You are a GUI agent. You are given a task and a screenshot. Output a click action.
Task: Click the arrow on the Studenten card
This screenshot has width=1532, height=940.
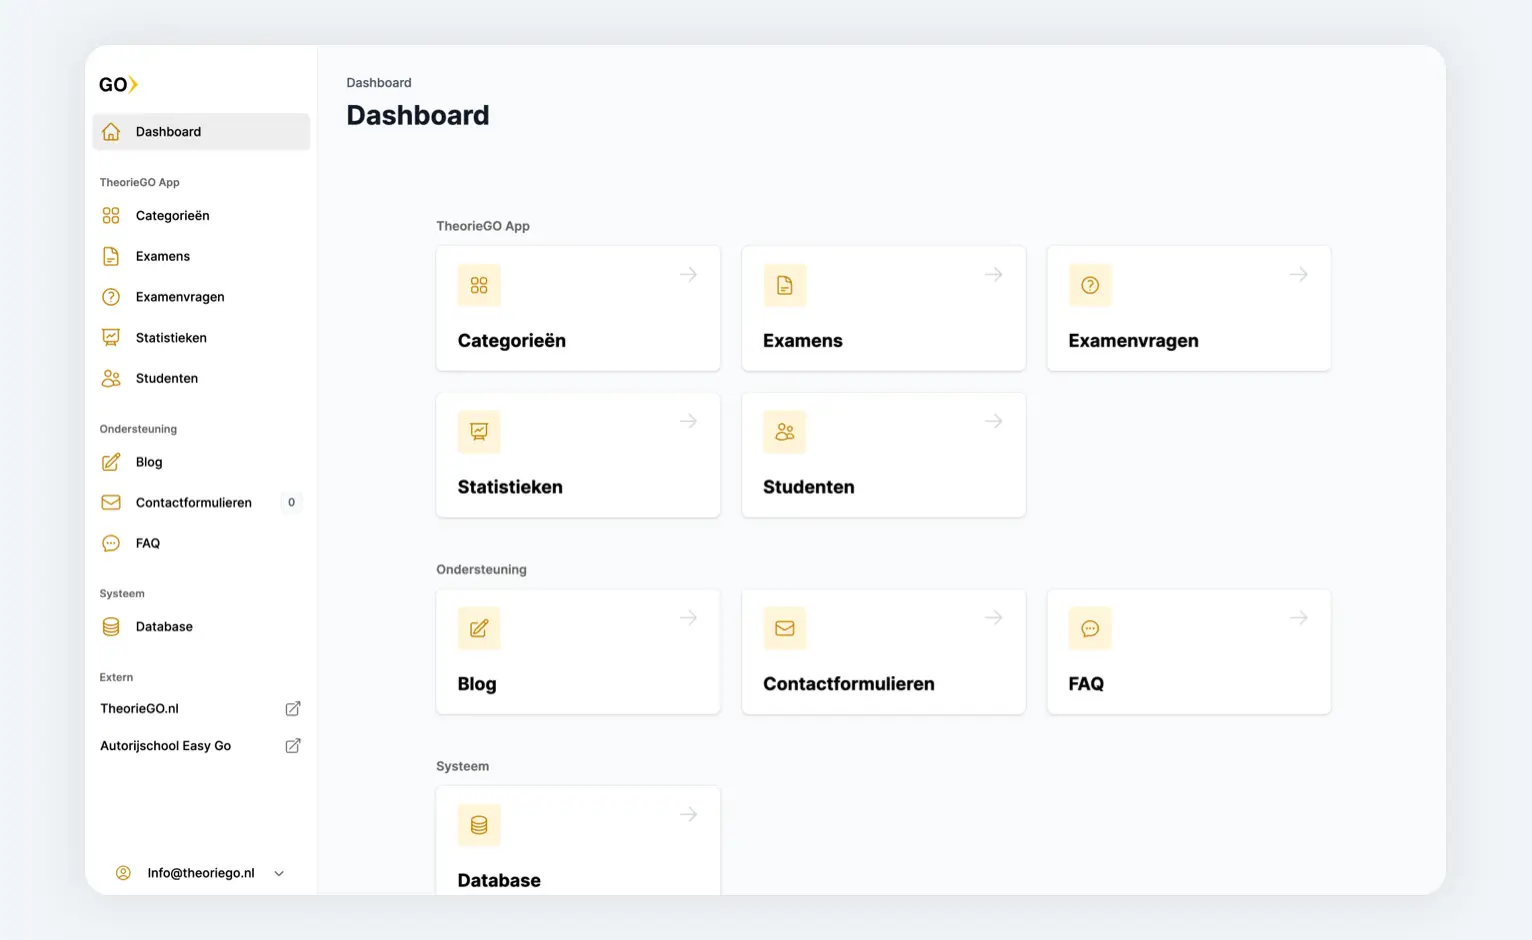[993, 421]
